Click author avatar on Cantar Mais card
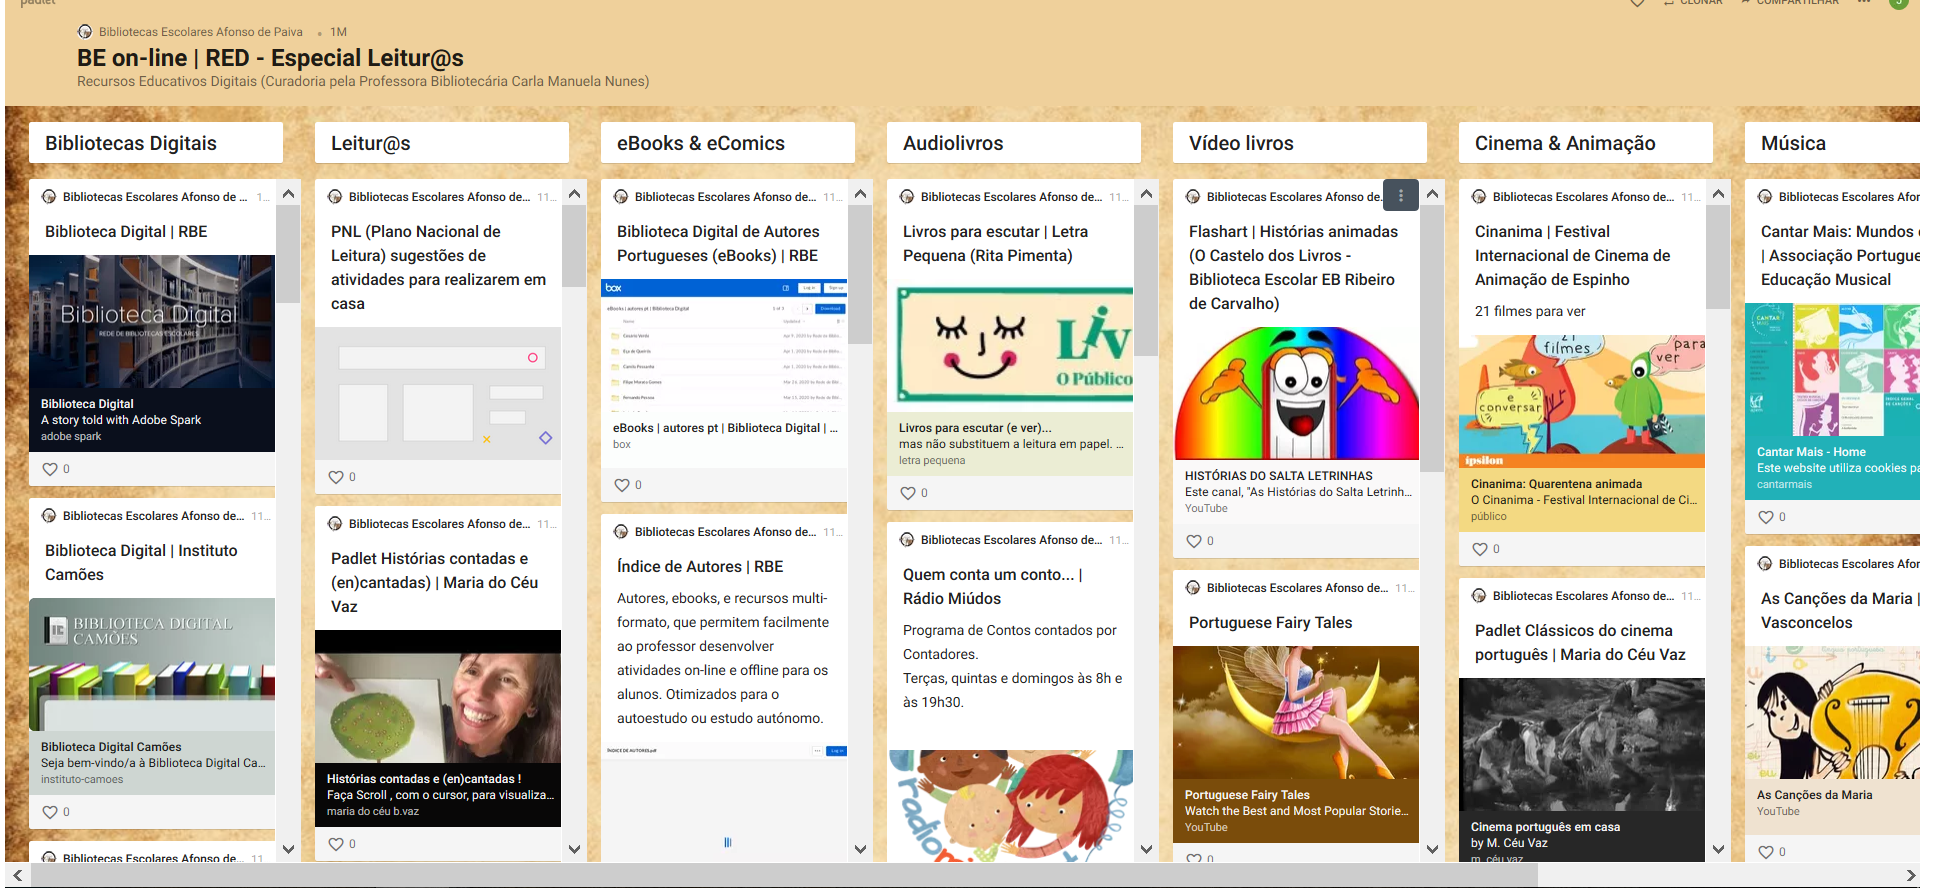 pyautogui.click(x=1765, y=197)
